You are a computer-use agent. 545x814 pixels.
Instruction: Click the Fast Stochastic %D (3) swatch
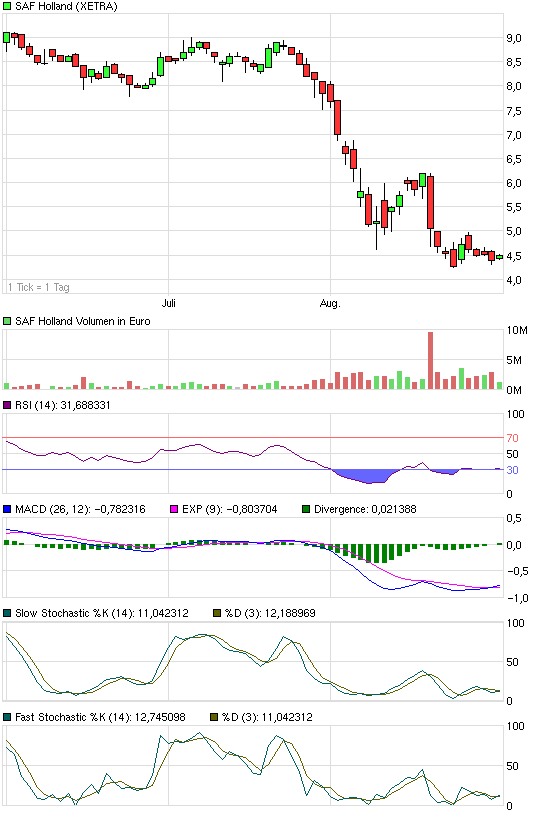[213, 717]
